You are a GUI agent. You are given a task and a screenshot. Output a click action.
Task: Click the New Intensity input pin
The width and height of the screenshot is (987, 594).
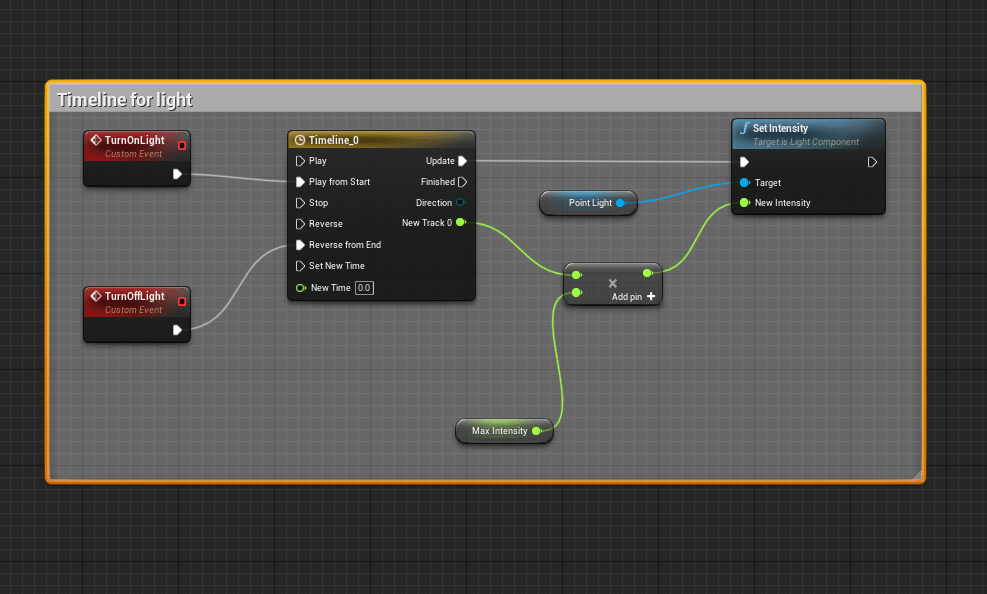click(744, 203)
